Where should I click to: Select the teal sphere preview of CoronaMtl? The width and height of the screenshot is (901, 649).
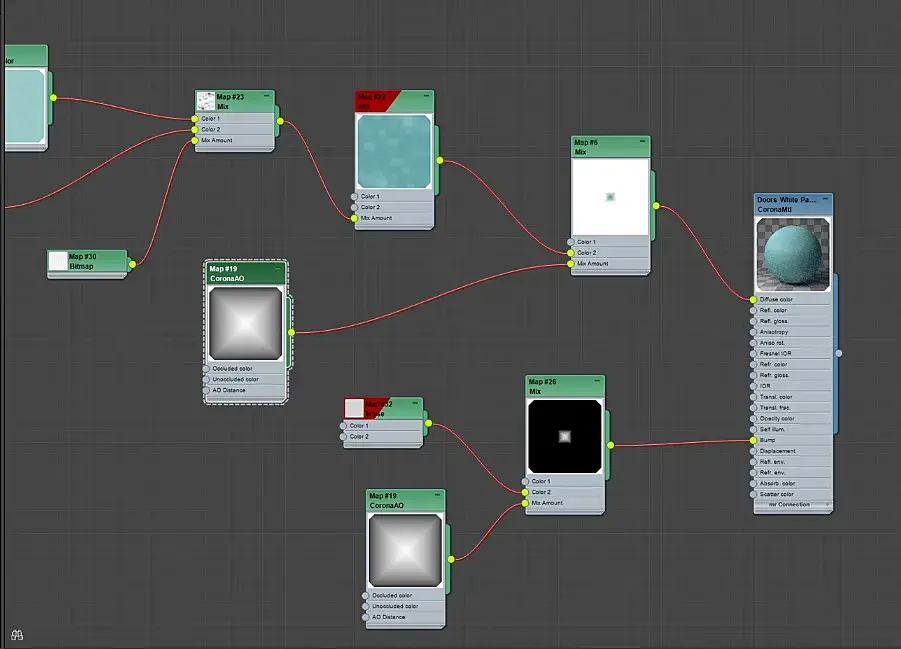793,254
